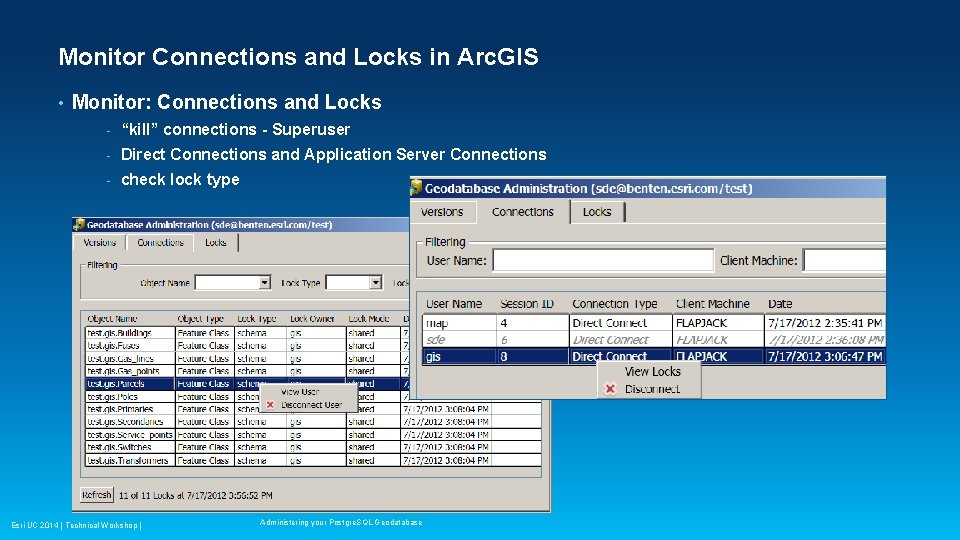Click the Refresh button in the locks window
Screen dimensions: 960x540
tap(97, 495)
